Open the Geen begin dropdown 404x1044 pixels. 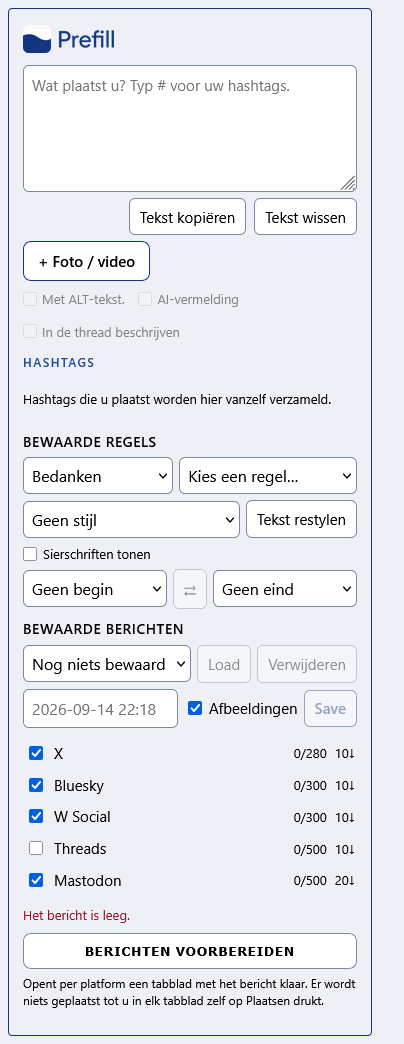(x=95, y=589)
